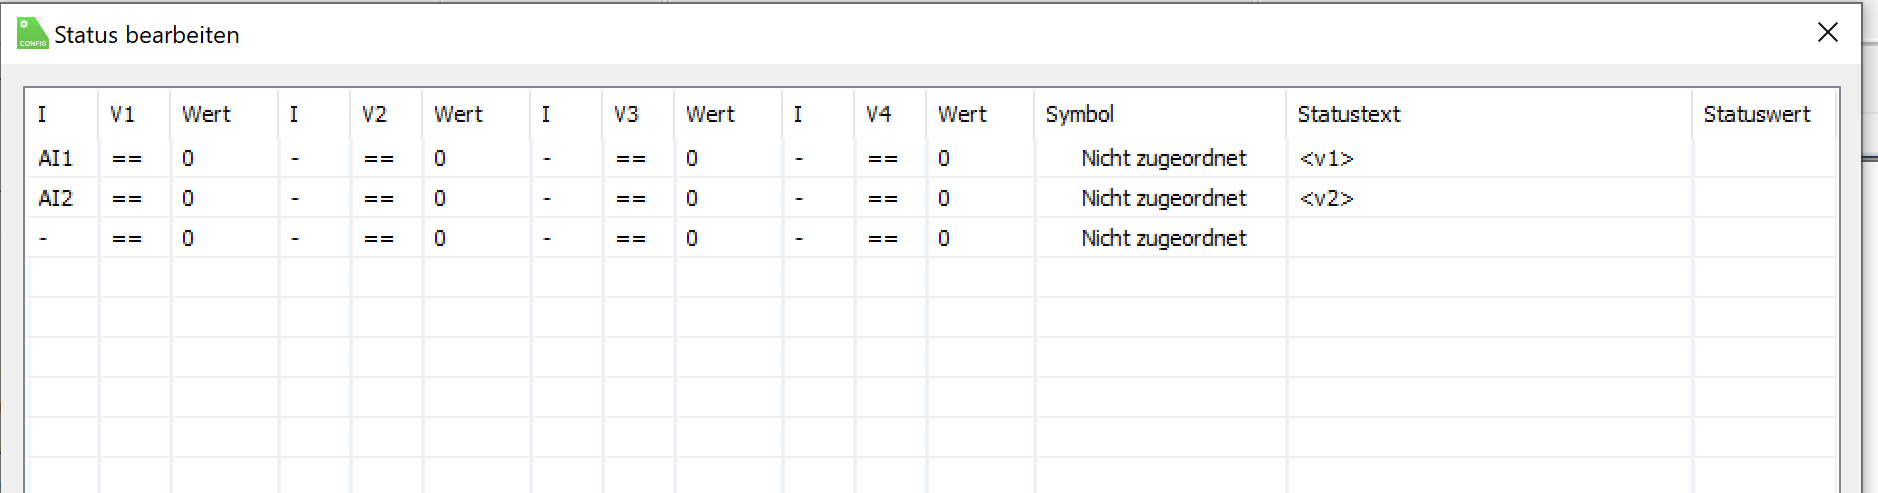Close the Status bearbeiten dialog
The image size is (1878, 493).
1827,33
